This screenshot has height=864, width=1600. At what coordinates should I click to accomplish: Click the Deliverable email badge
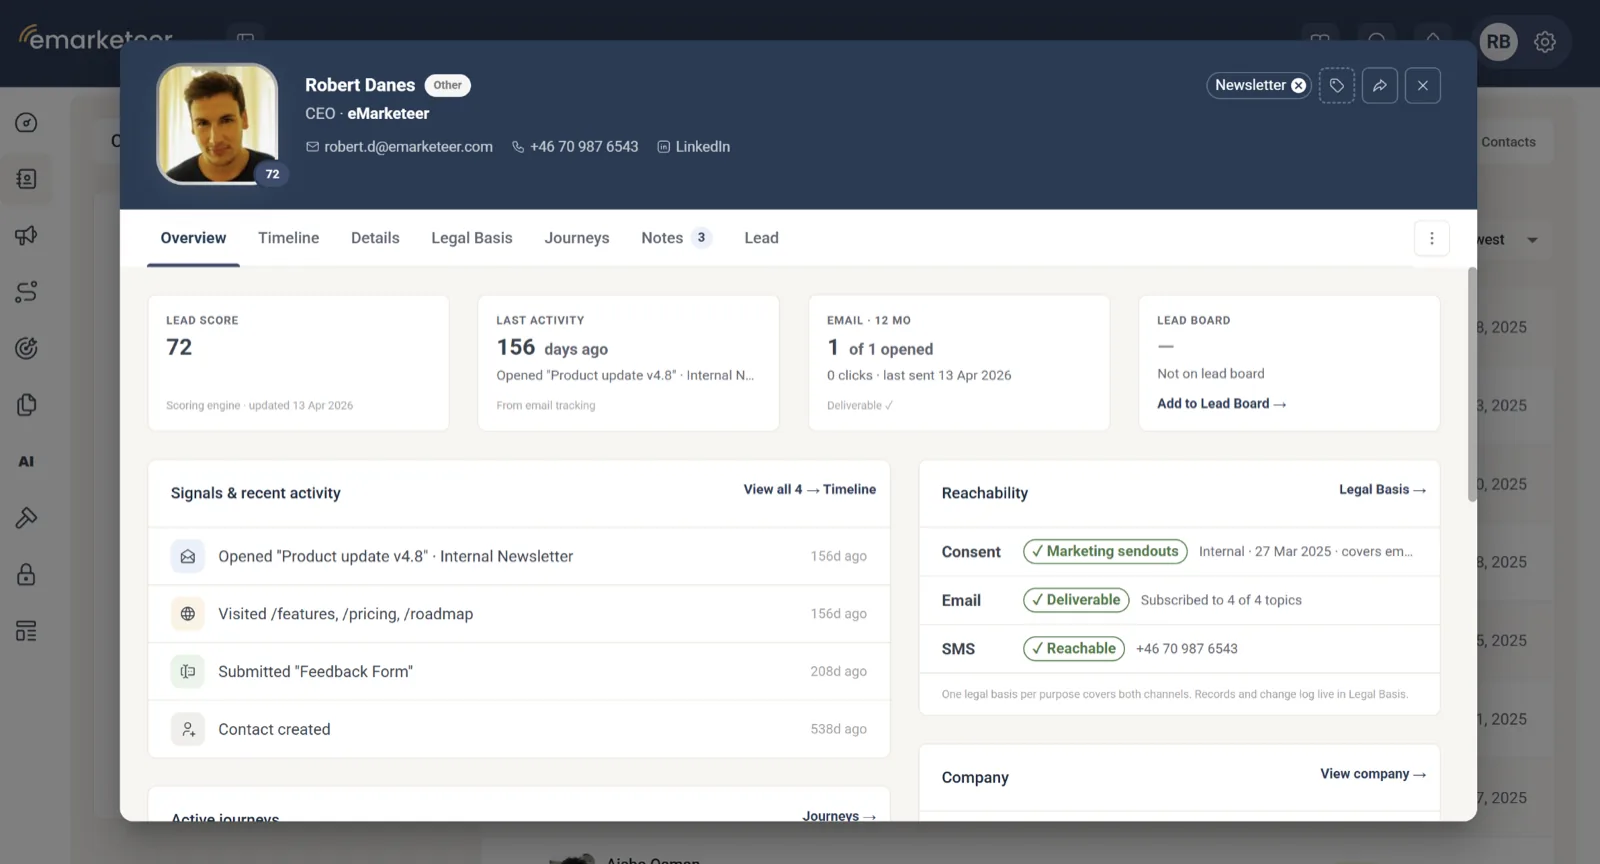1076,600
